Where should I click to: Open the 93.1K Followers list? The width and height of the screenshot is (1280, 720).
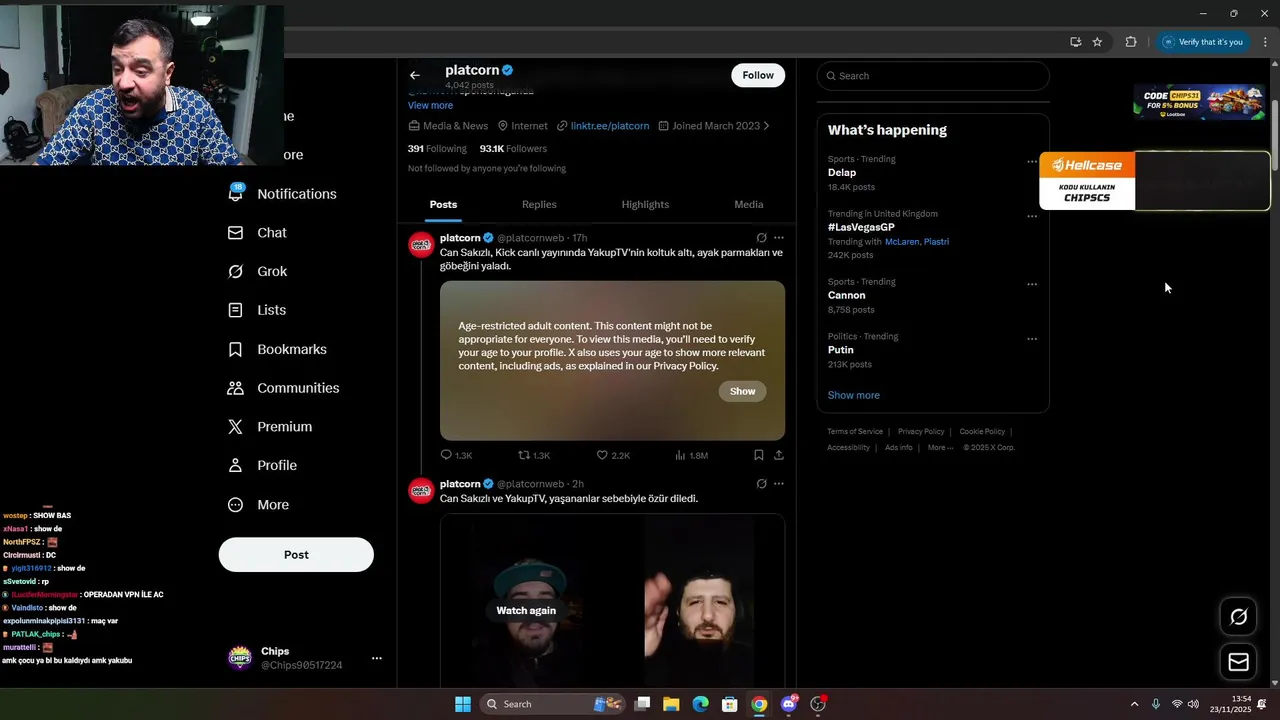pos(513,149)
